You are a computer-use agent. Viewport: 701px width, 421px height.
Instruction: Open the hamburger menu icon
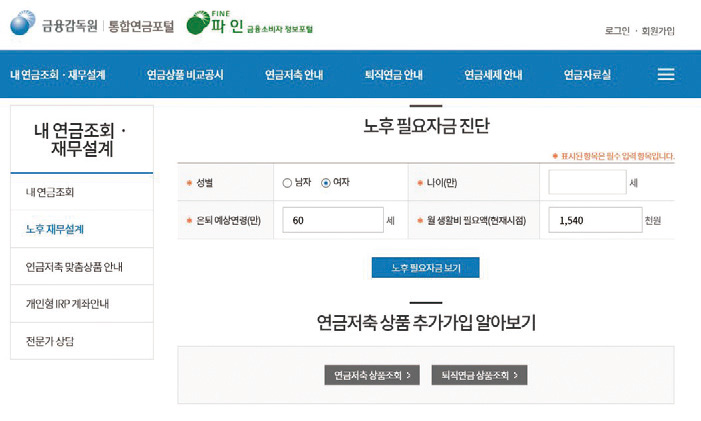pos(665,75)
